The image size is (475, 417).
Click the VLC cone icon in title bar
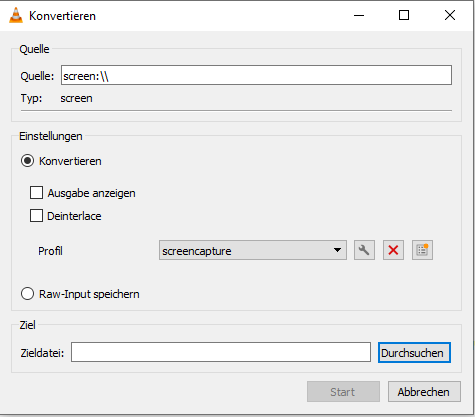point(16,15)
